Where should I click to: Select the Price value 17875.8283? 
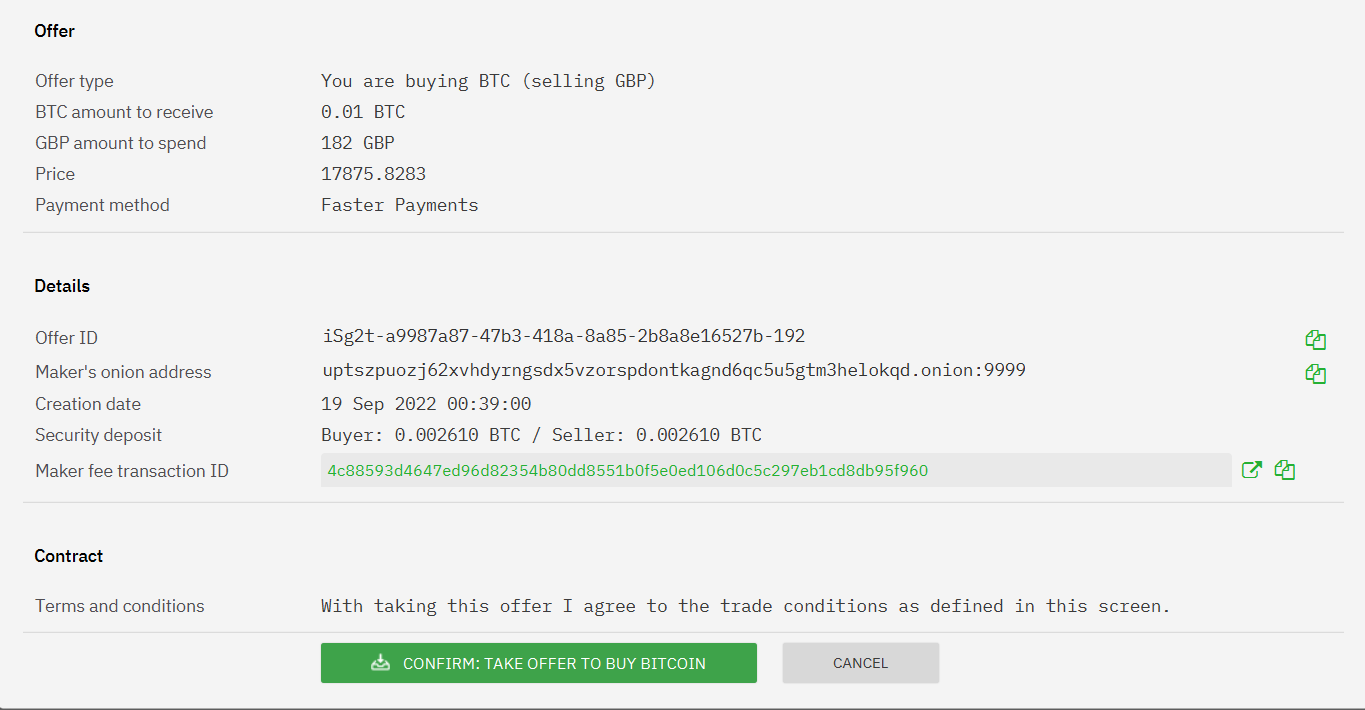(x=375, y=173)
